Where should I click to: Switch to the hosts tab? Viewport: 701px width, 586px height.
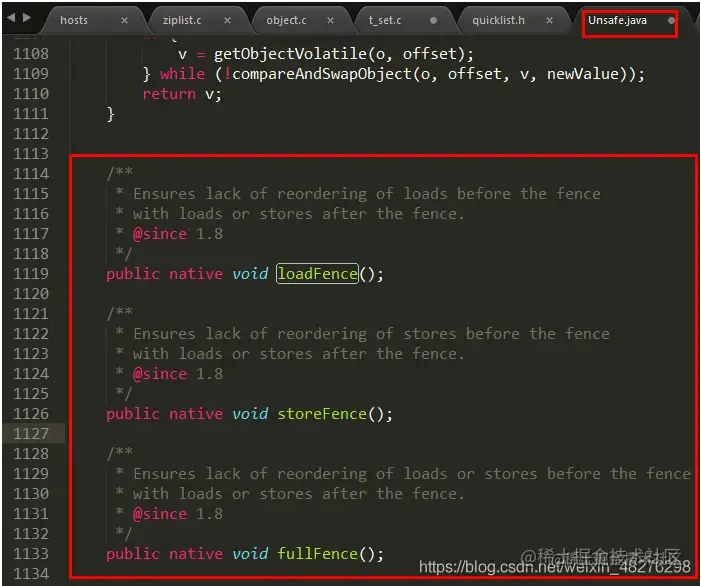(74, 21)
